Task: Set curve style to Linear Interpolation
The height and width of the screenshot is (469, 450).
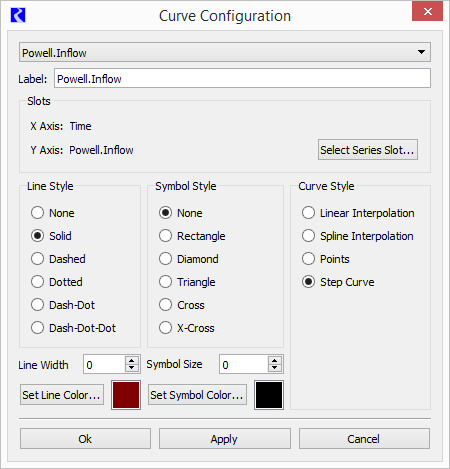Action: (x=358, y=213)
